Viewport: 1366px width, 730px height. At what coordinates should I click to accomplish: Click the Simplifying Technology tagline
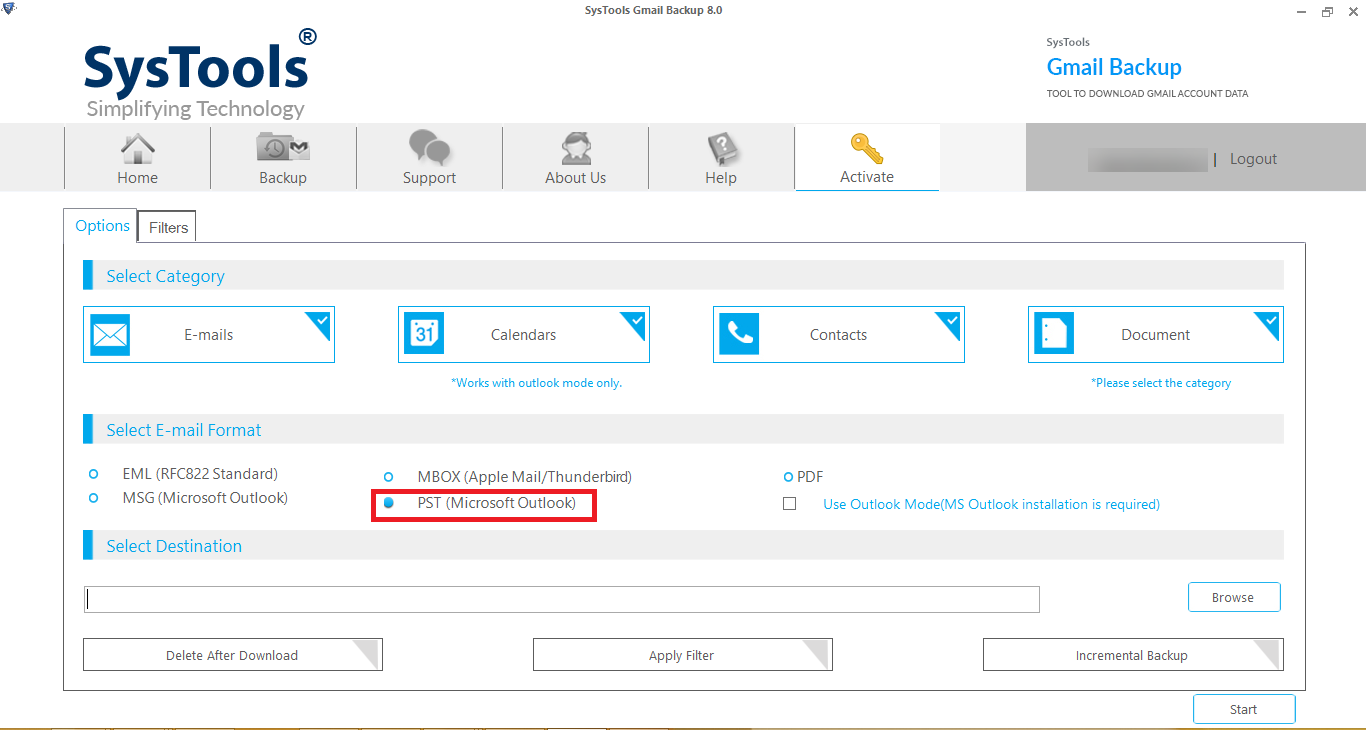click(196, 109)
